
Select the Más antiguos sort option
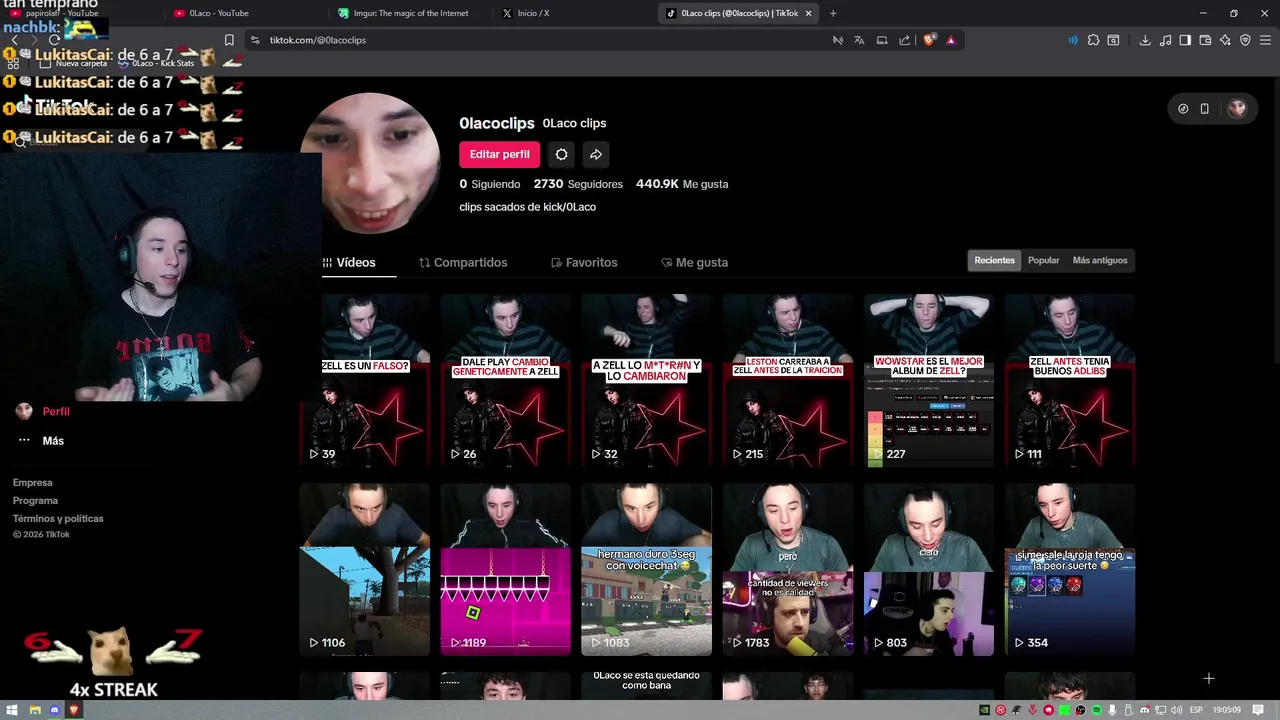click(x=1099, y=260)
